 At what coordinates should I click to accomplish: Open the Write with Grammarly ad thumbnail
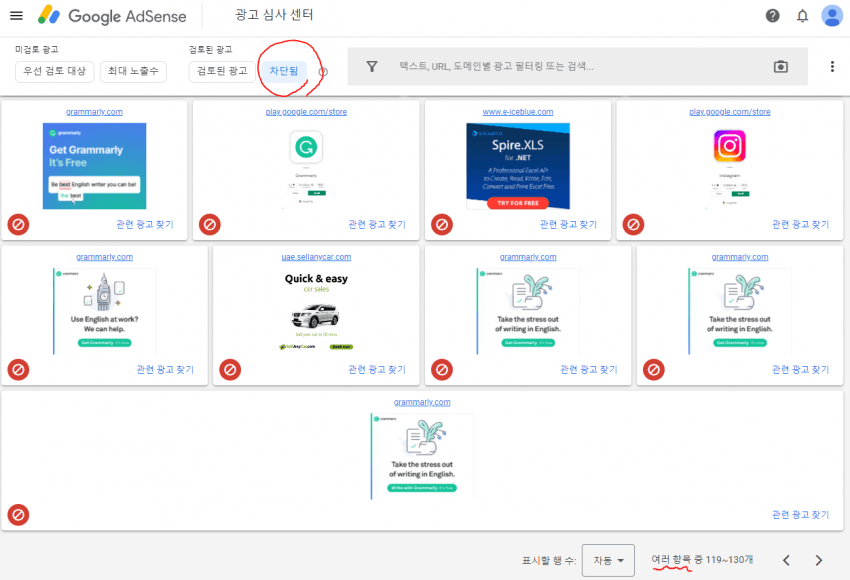coord(422,456)
